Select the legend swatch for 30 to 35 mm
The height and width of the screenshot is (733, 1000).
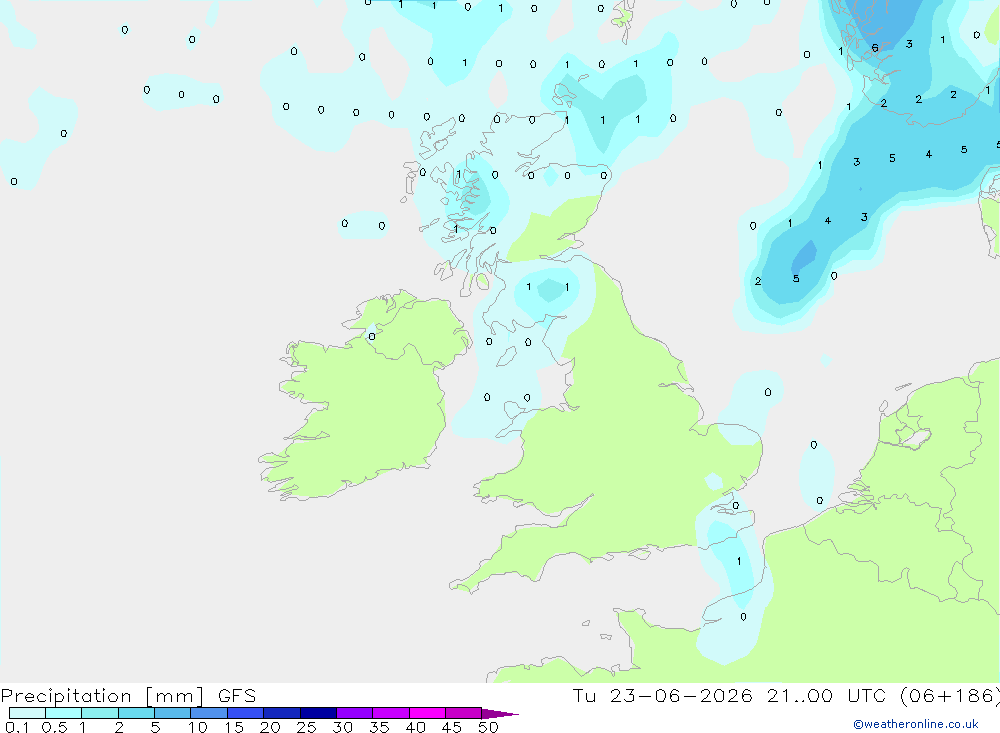(x=355, y=713)
